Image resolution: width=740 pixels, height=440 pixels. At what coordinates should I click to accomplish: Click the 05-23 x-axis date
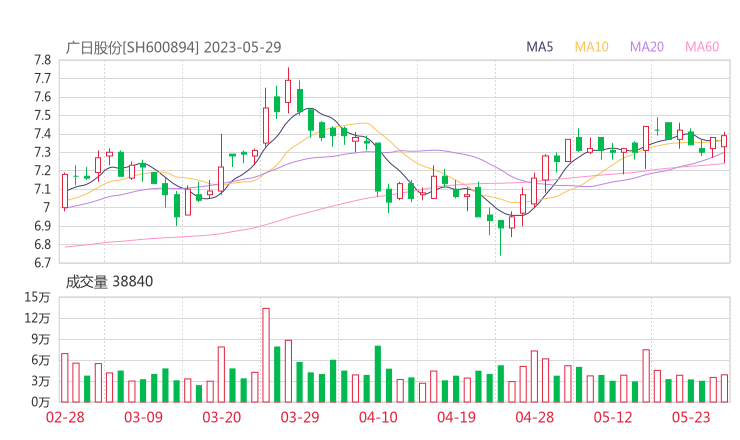[x=690, y=417]
